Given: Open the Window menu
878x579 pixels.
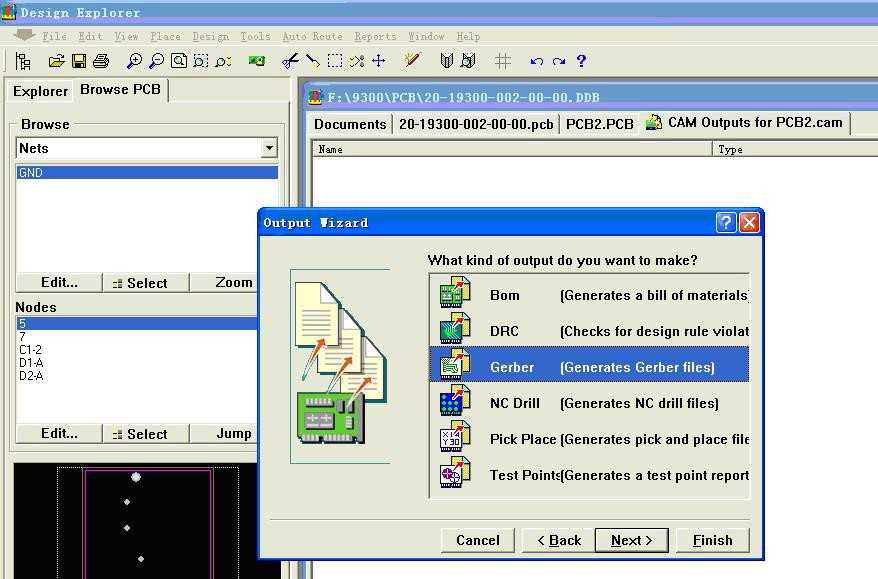Looking at the screenshot, I should 426,36.
